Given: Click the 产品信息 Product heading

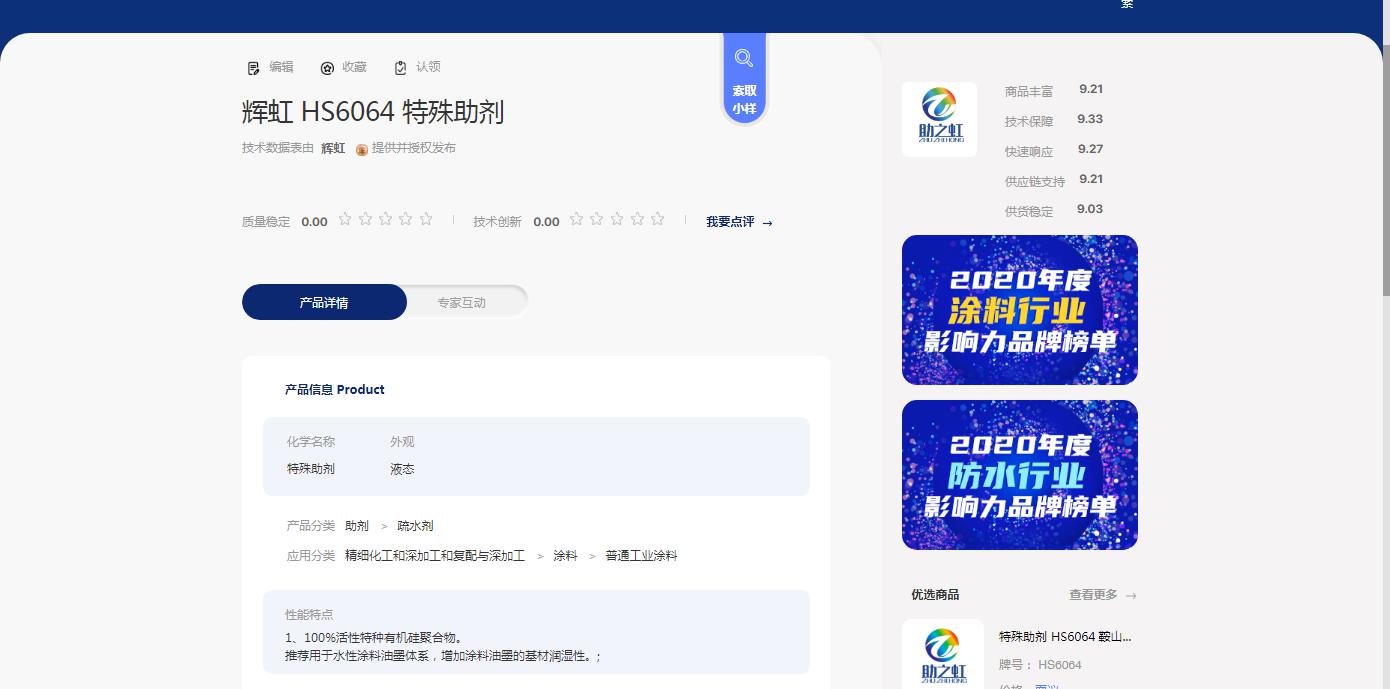Looking at the screenshot, I should point(335,390).
